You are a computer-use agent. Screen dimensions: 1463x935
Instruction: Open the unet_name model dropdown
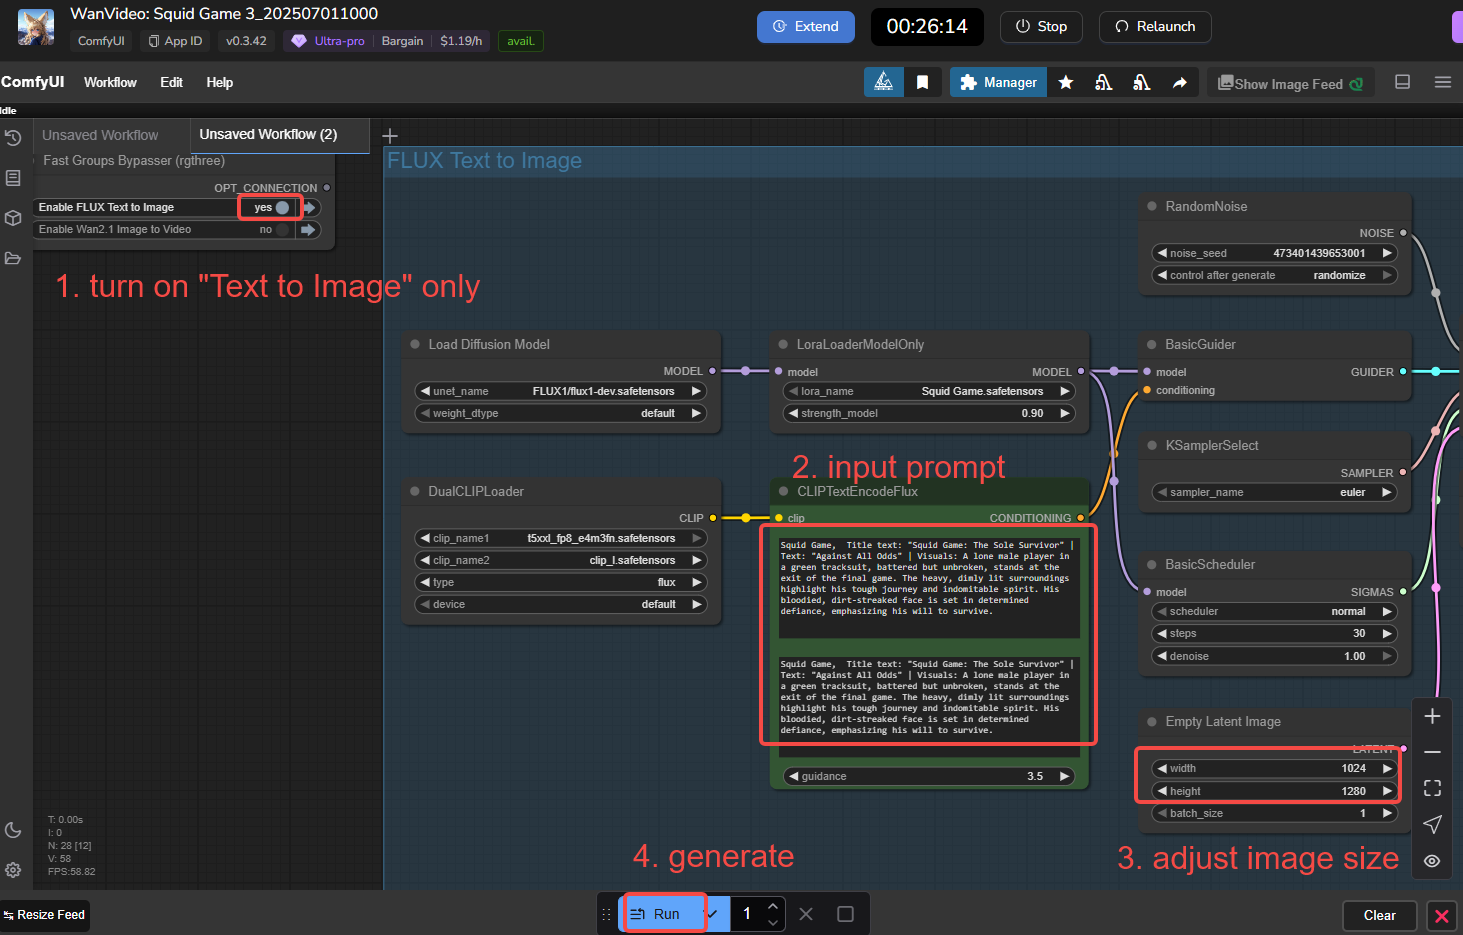(561, 391)
